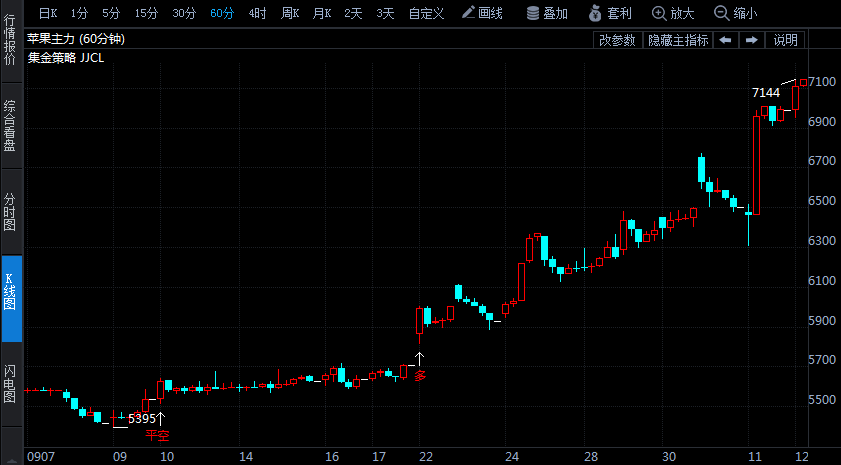The height and width of the screenshot is (465, 841).
Task: Open 闪电图 sidebar tab
Action: 10,383
